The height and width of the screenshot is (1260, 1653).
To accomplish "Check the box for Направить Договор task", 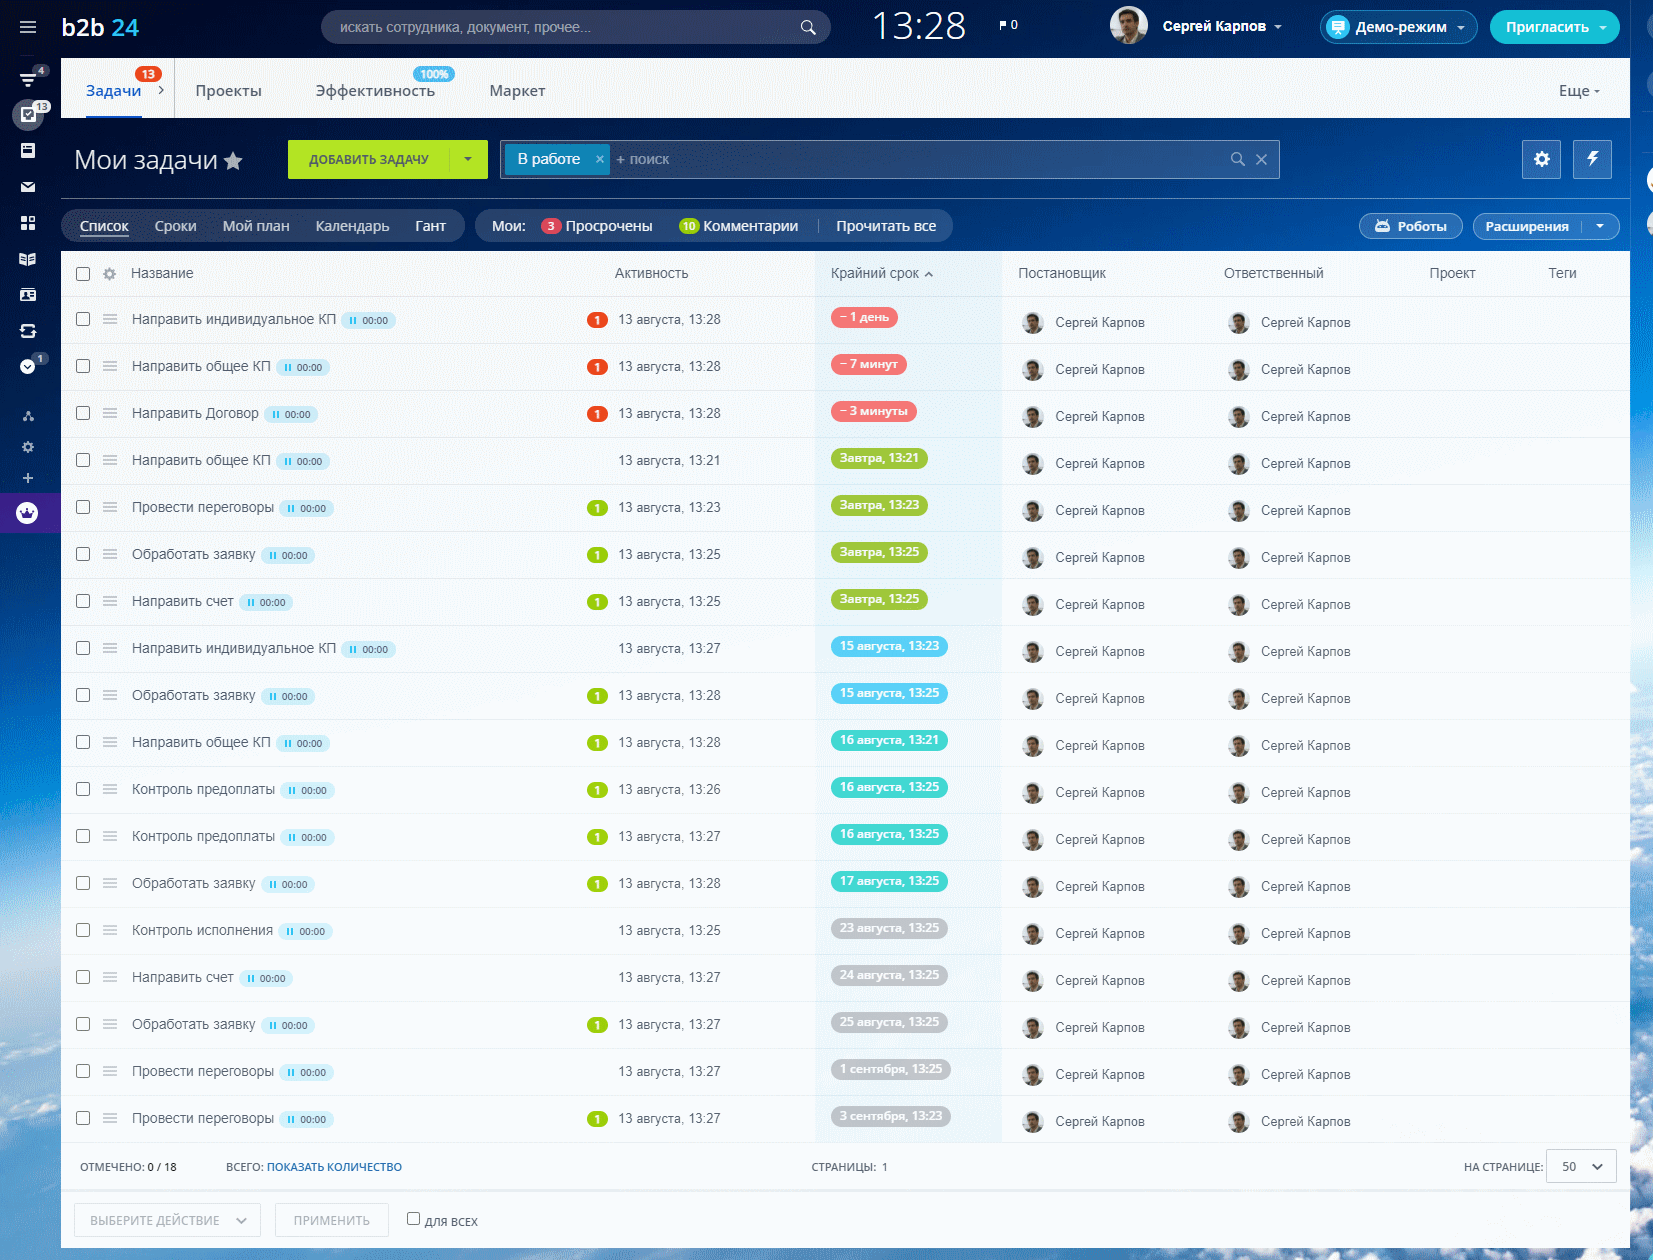I will pyautogui.click(x=83, y=413).
